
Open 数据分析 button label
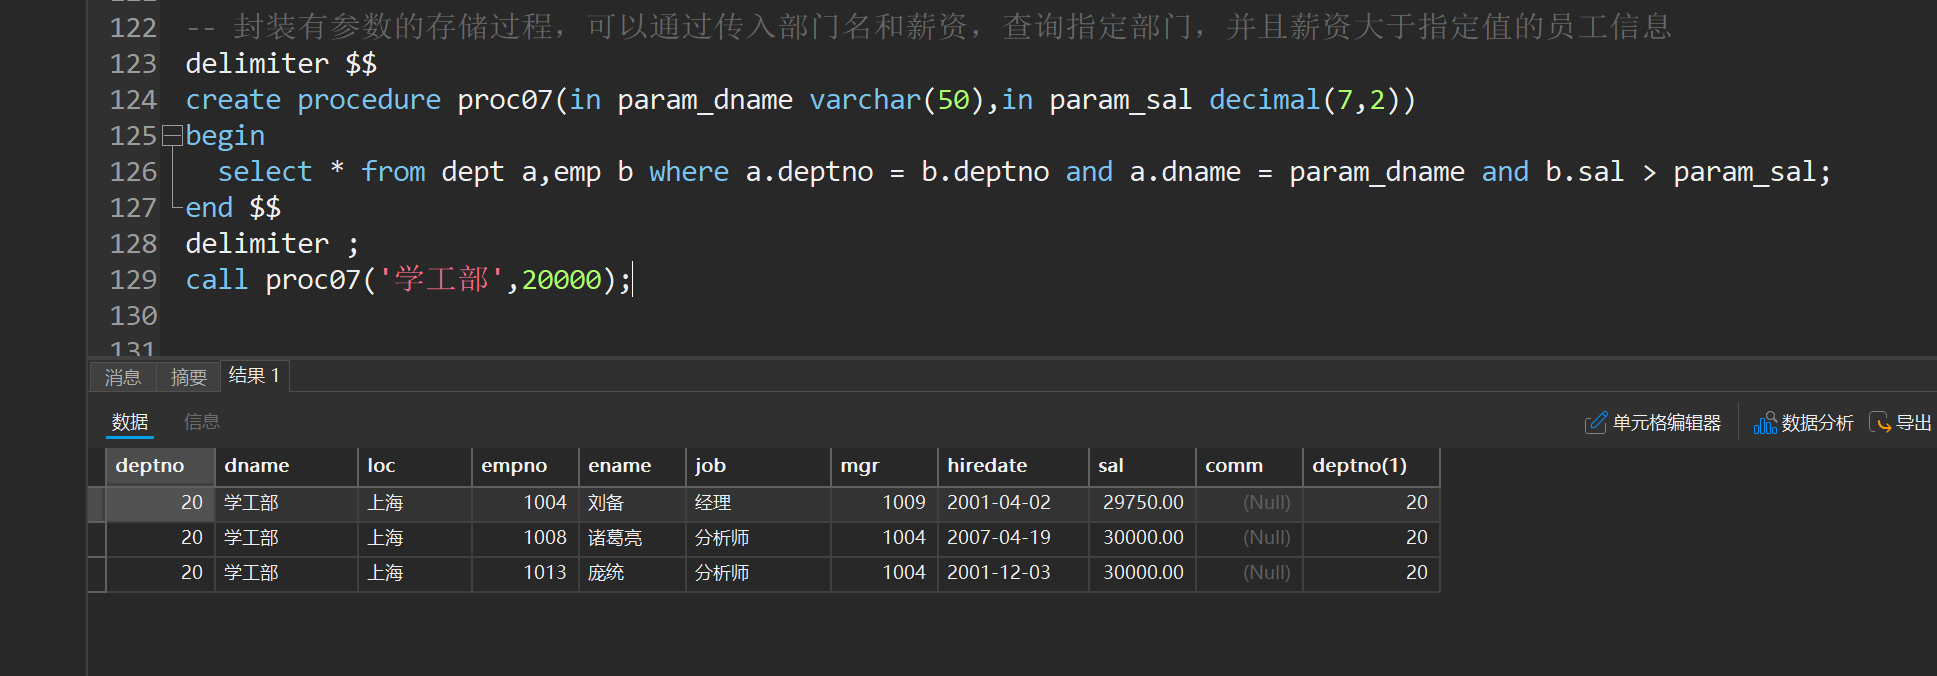(x=1817, y=423)
